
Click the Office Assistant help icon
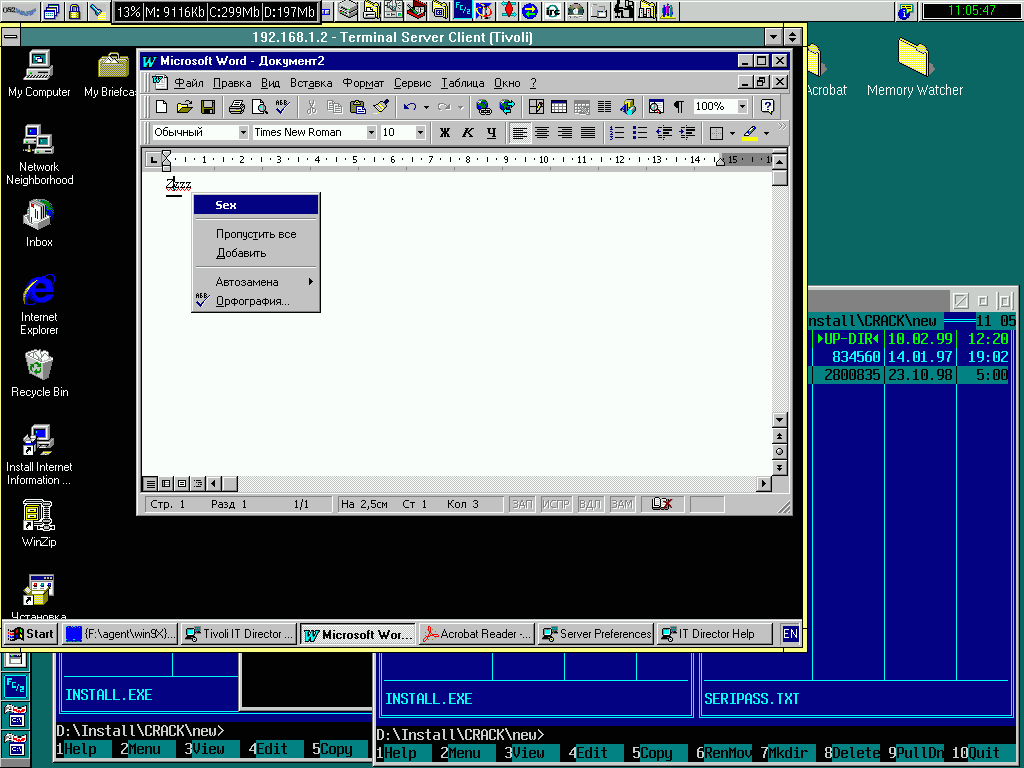(x=767, y=106)
